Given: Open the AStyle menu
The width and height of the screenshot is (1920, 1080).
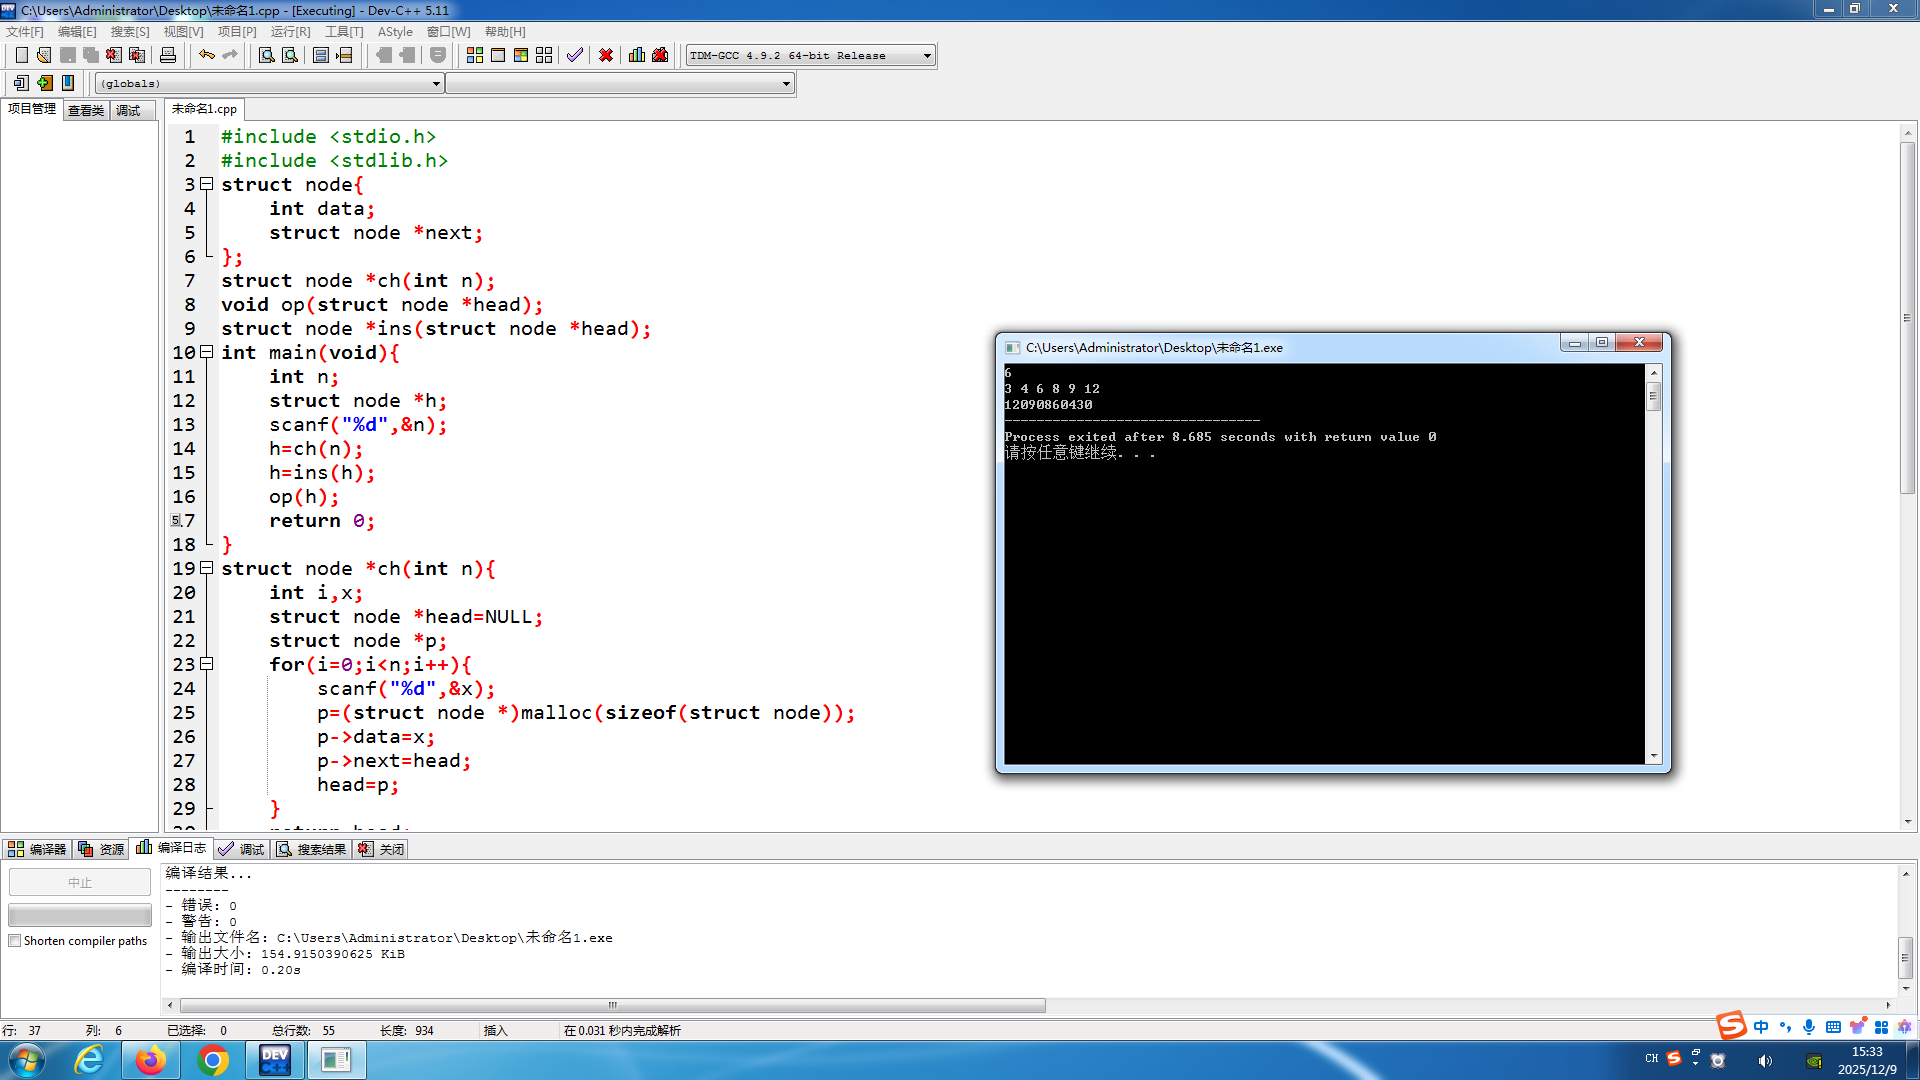Looking at the screenshot, I should (x=395, y=32).
